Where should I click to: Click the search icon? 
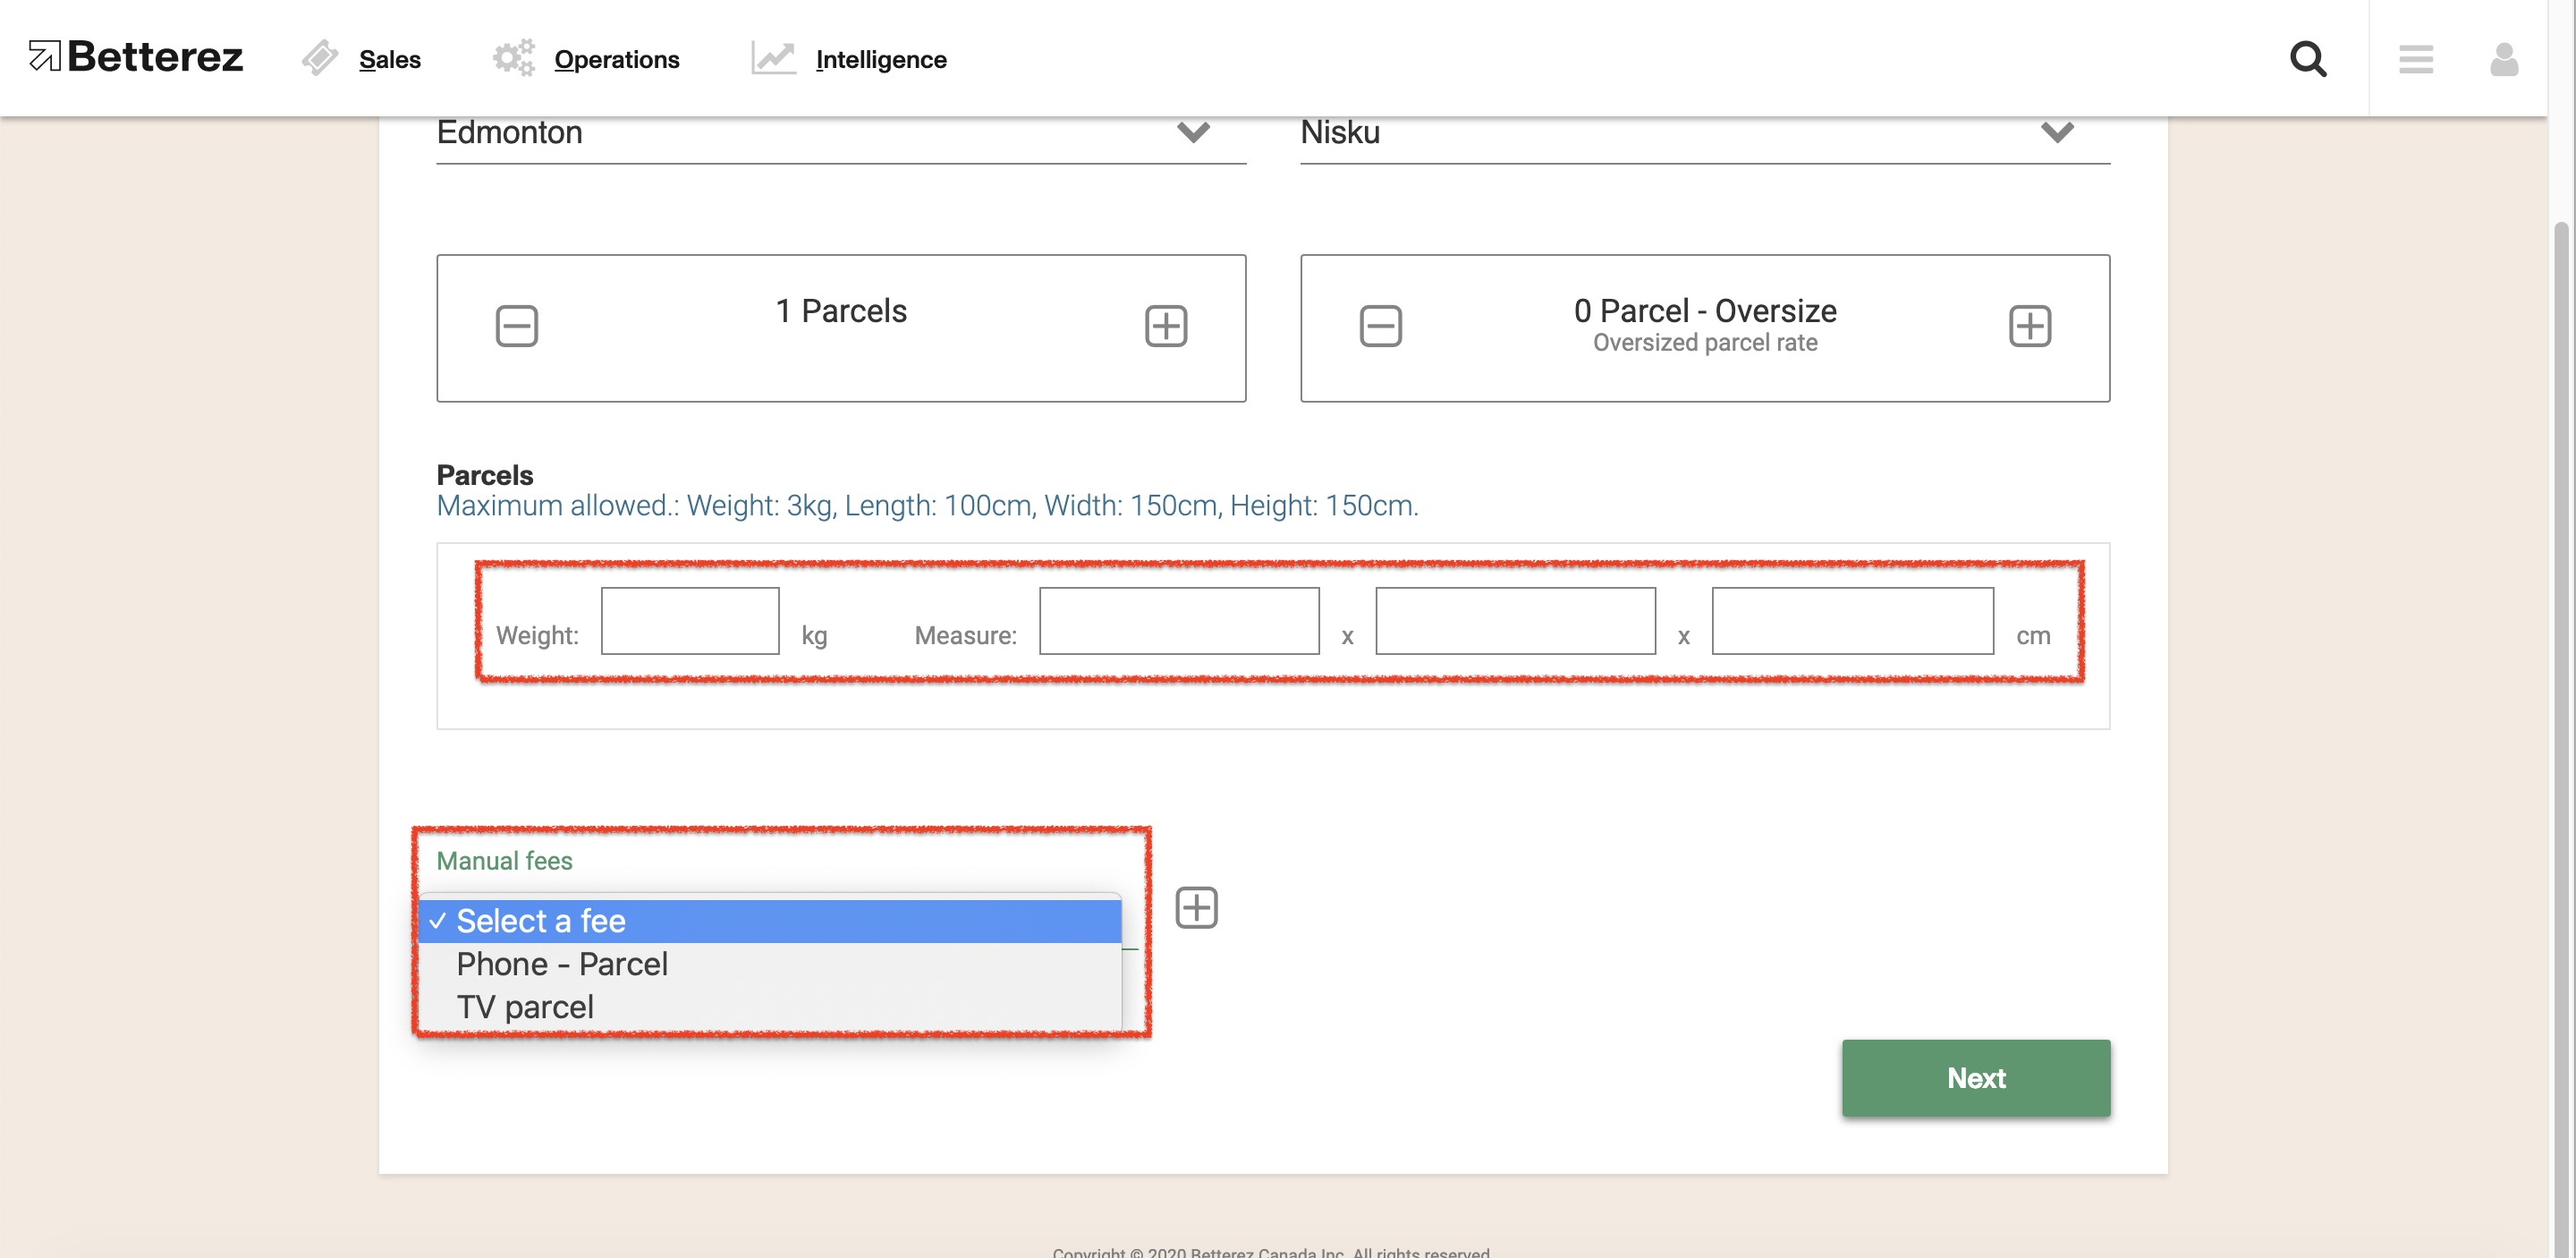tap(2309, 57)
